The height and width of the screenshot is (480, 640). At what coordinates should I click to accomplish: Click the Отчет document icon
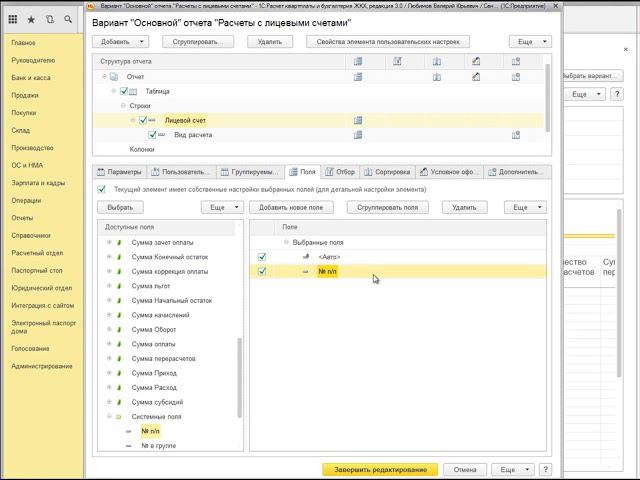pos(114,77)
